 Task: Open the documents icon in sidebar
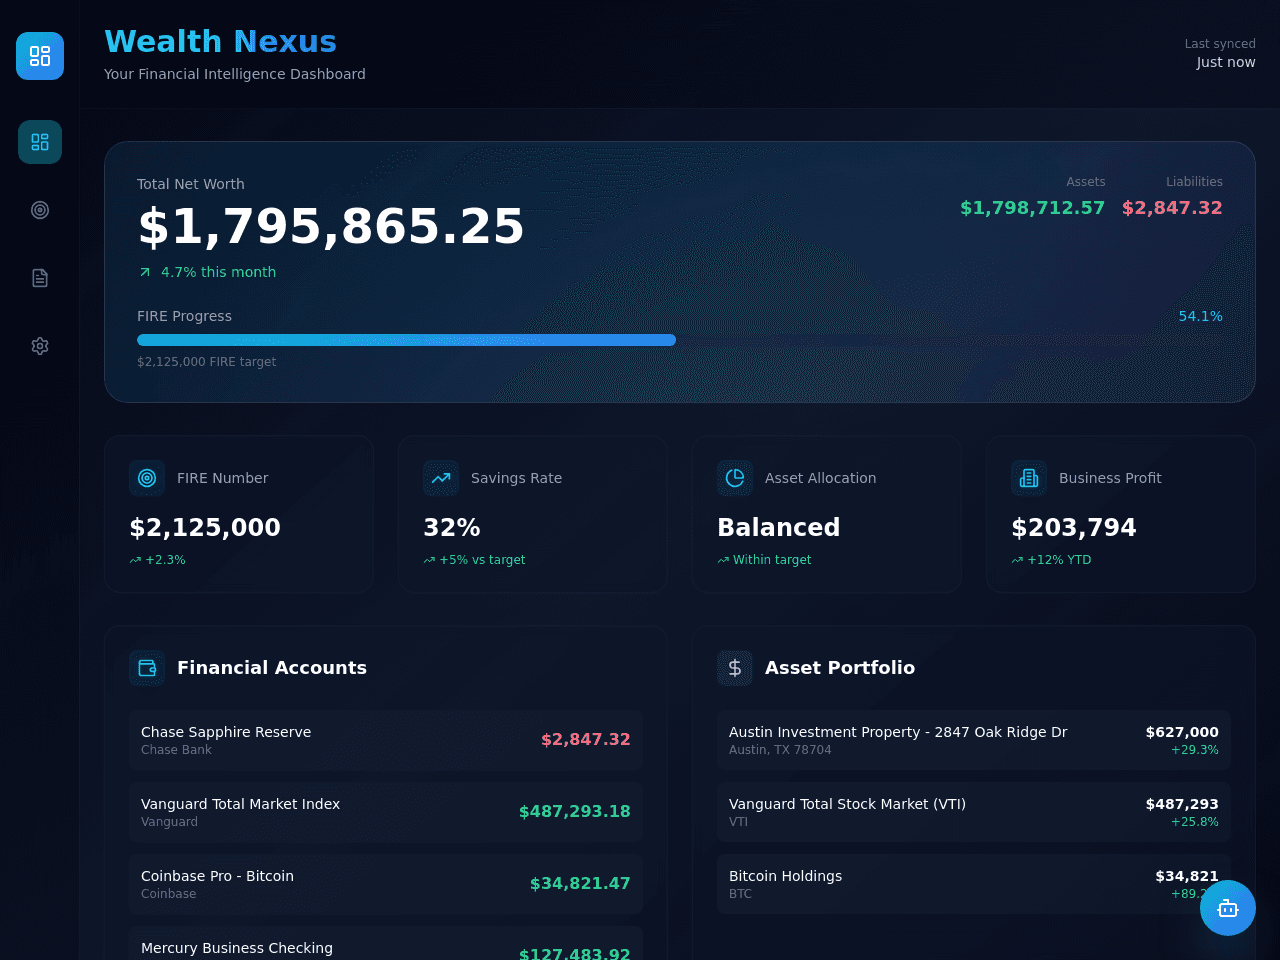[x=40, y=278]
